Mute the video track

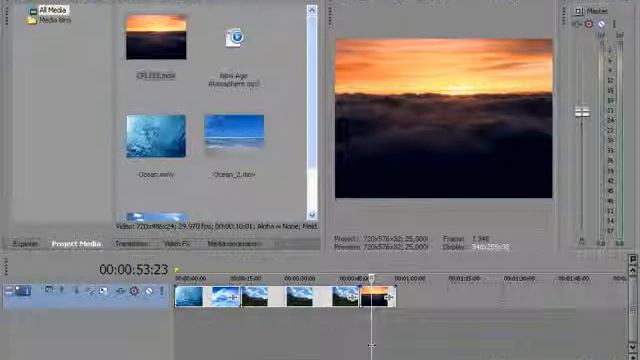pyautogui.click(x=149, y=291)
